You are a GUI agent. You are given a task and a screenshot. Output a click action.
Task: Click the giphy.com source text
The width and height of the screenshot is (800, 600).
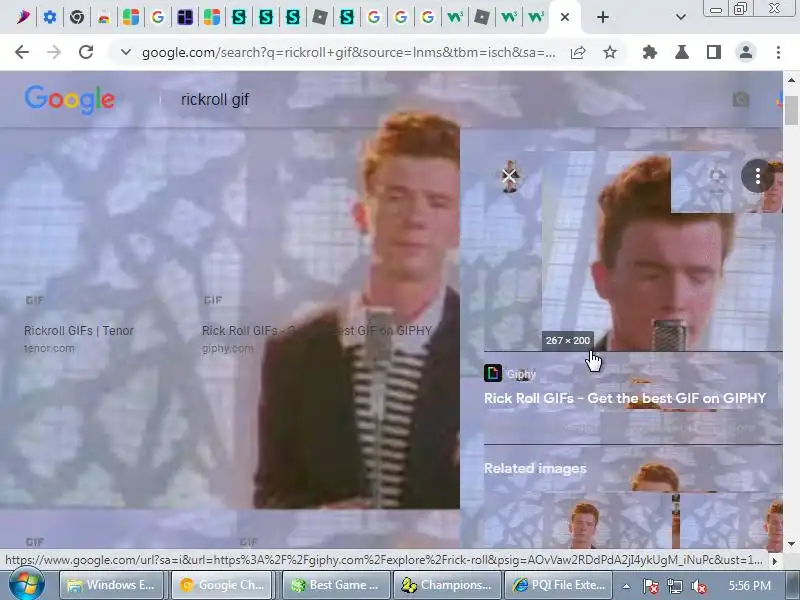pos(228,348)
